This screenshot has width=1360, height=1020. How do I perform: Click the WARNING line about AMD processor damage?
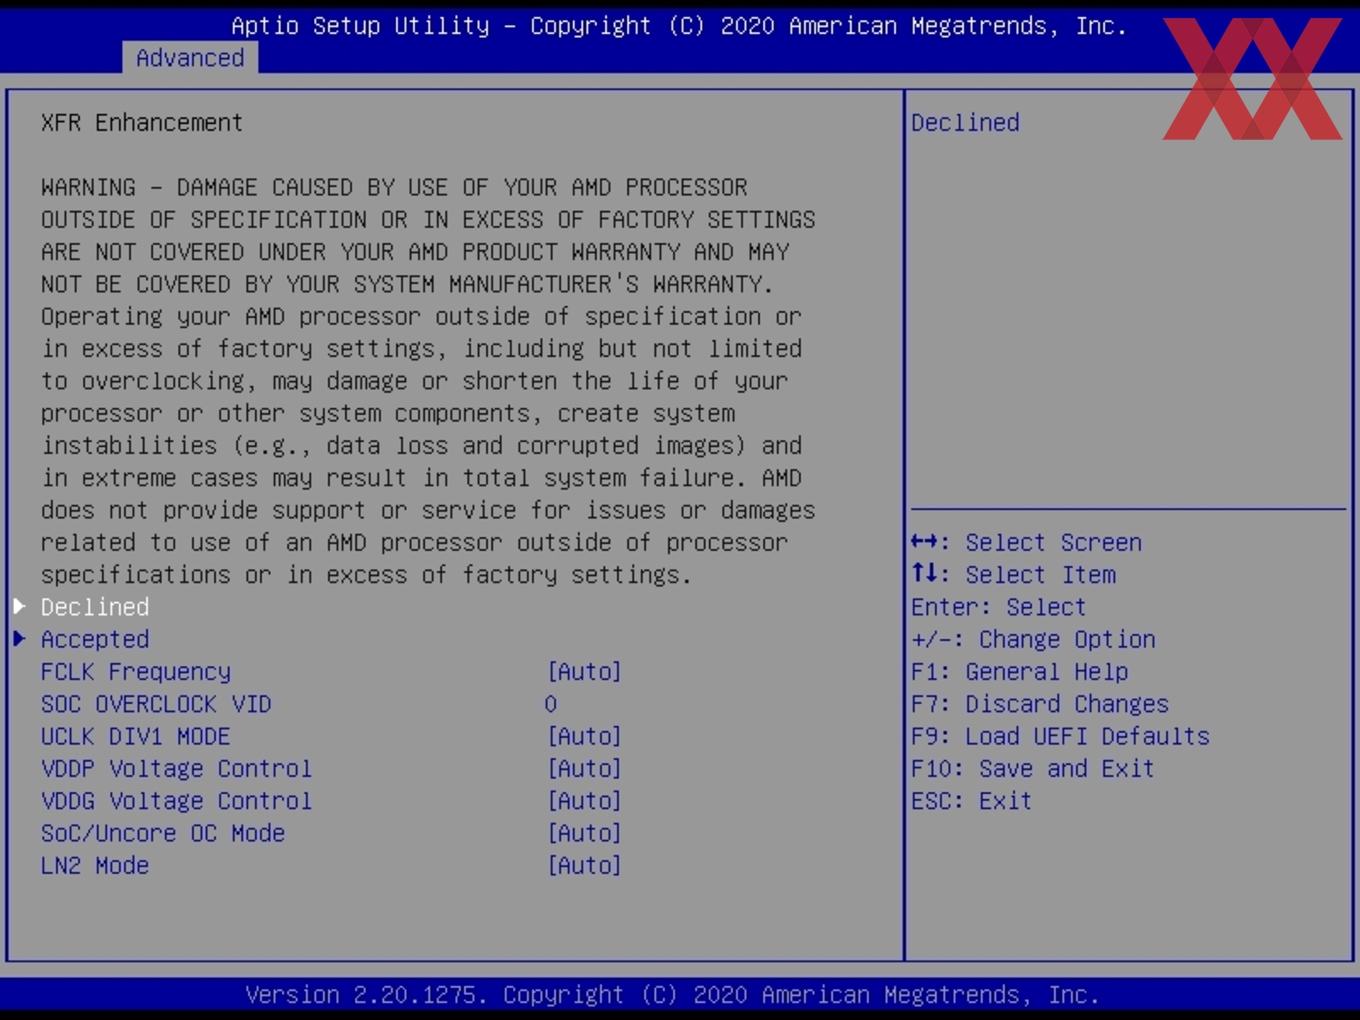click(x=394, y=187)
